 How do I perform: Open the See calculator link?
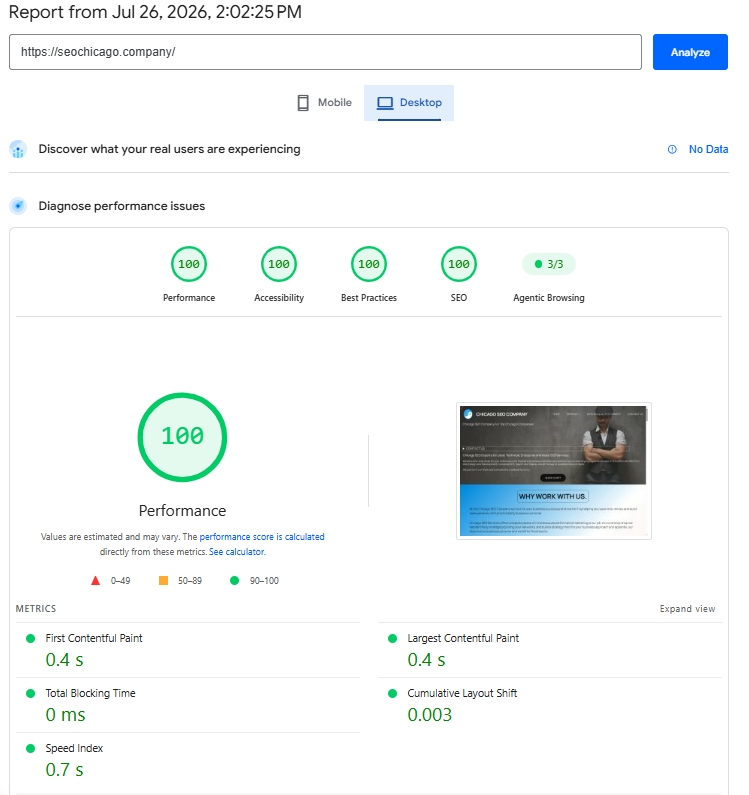click(237, 552)
